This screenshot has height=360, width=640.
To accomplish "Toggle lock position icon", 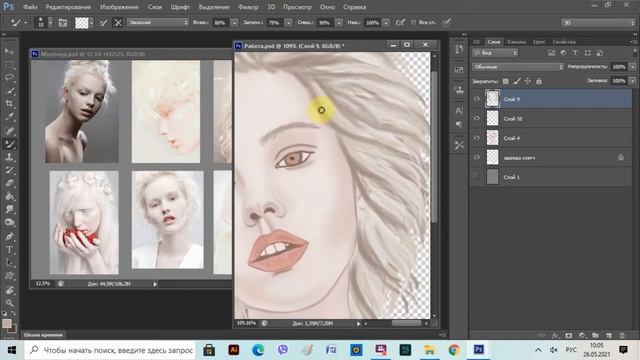I will (x=528, y=81).
